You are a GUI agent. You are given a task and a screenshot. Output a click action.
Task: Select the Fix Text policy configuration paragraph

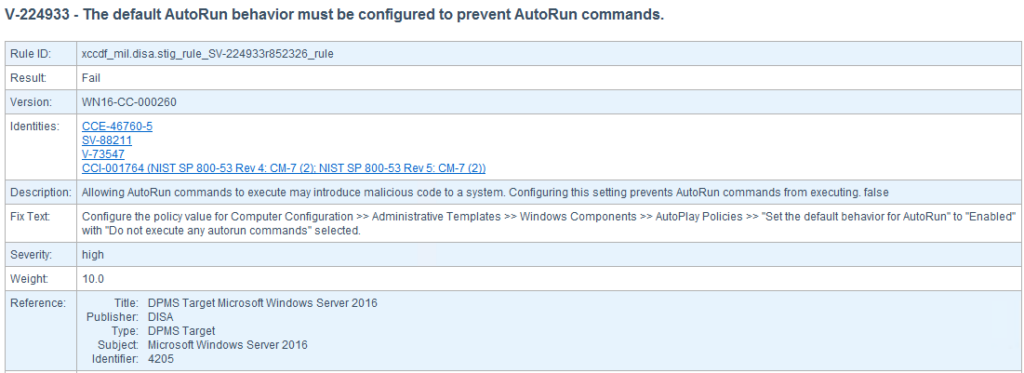(x=549, y=223)
